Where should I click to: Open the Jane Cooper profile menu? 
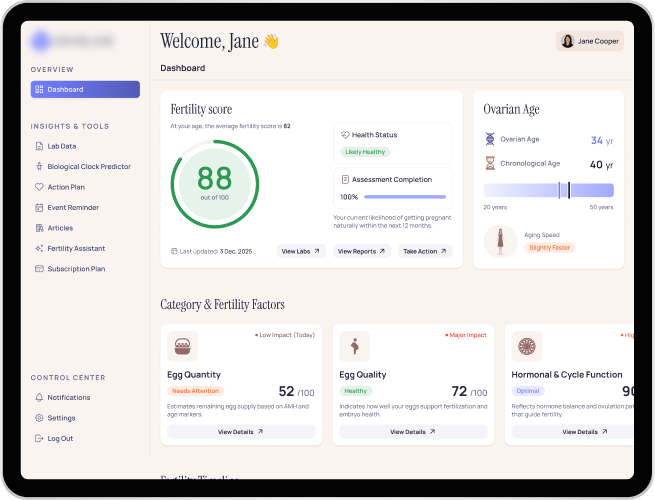[590, 41]
